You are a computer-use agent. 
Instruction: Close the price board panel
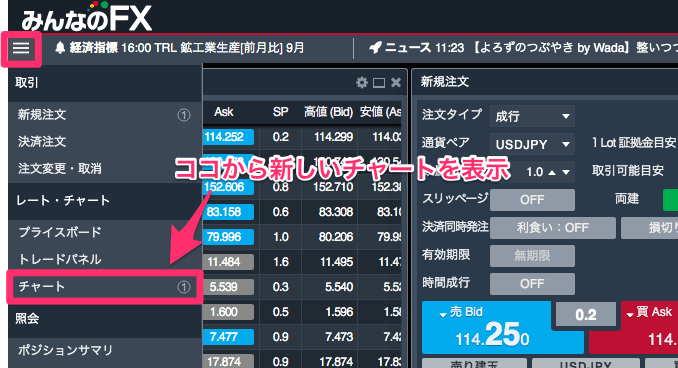(396, 82)
